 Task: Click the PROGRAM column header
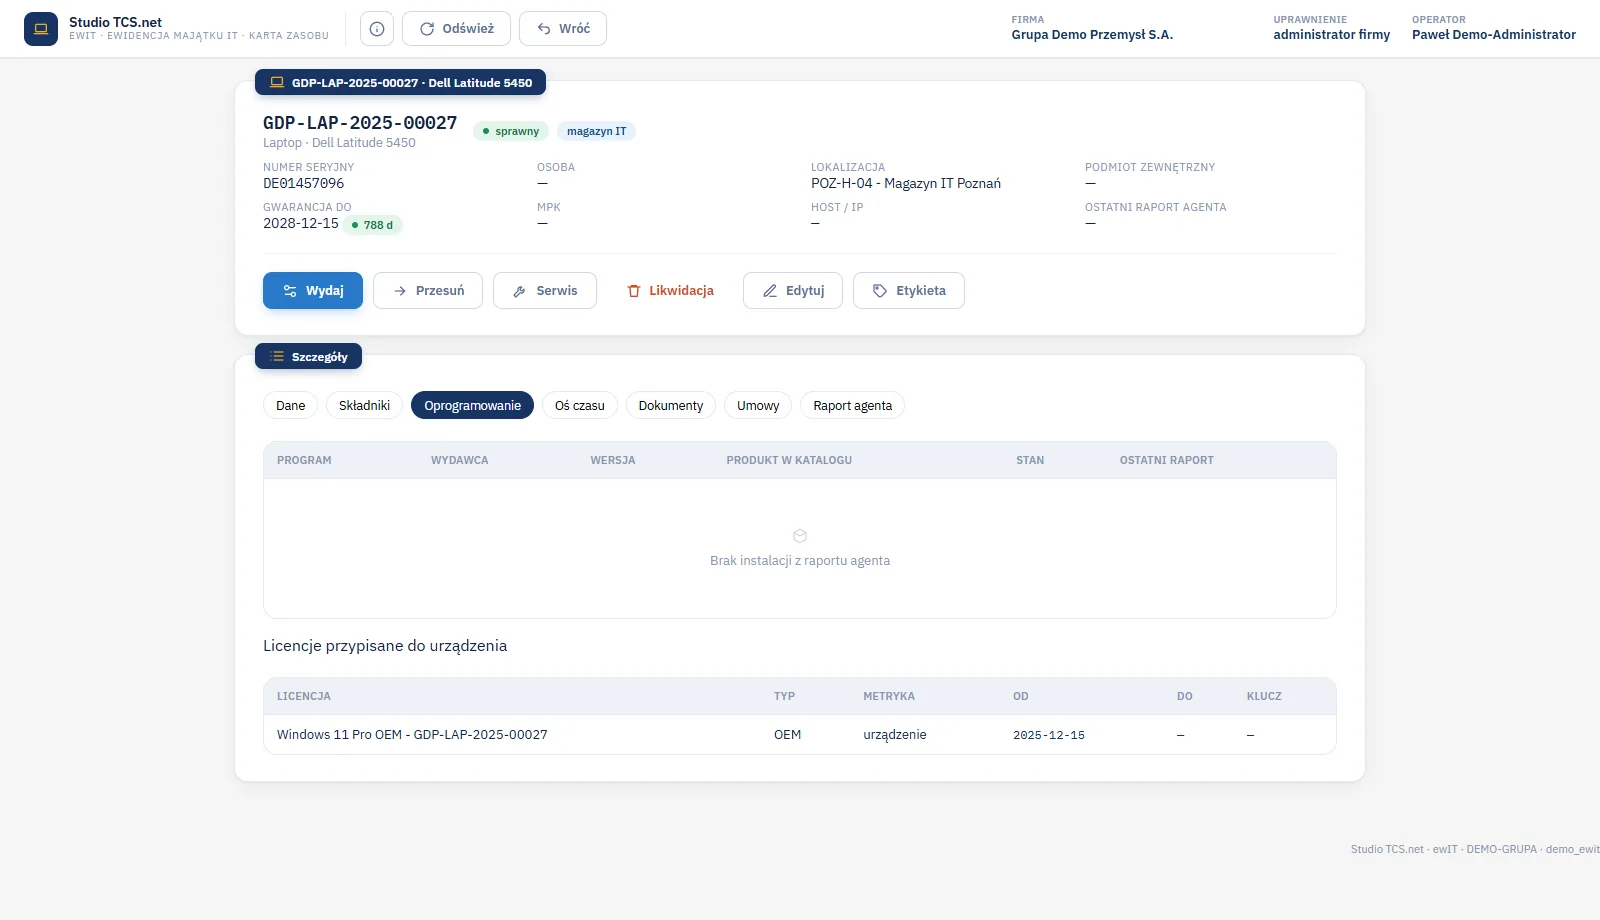click(304, 460)
